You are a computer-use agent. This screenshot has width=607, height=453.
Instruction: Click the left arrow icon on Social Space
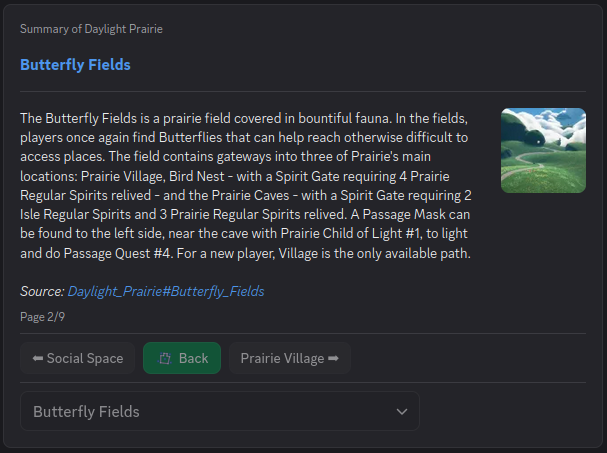tap(37, 358)
